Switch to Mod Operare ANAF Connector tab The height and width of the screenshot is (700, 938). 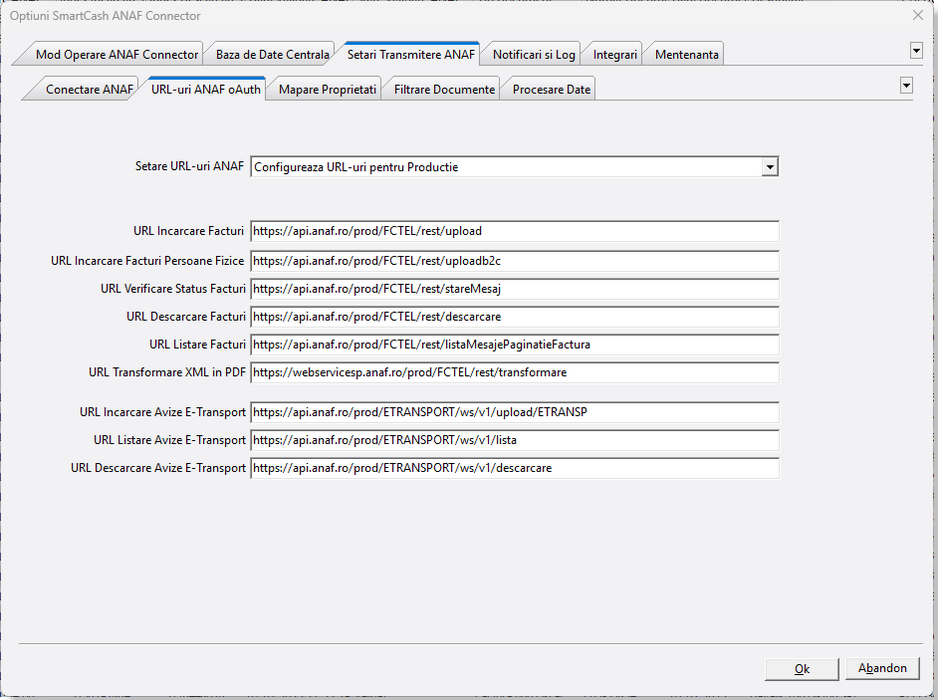click(x=116, y=54)
